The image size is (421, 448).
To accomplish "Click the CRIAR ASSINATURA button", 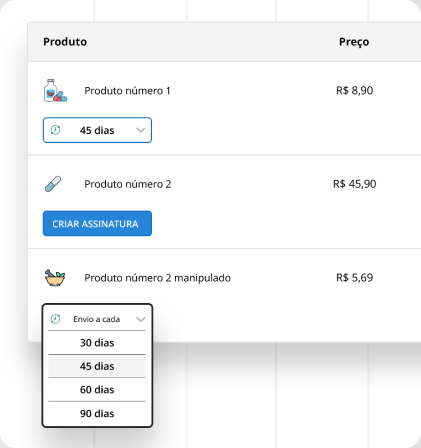I will [x=97, y=223].
